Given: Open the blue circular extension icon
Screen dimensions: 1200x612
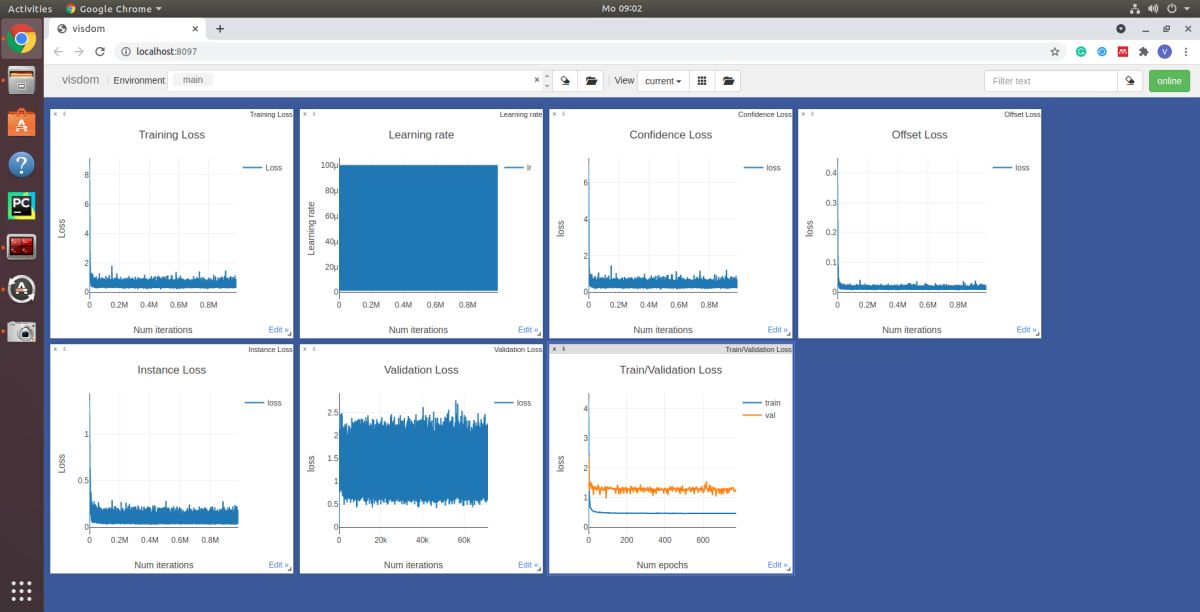Looking at the screenshot, I should click(1102, 51).
